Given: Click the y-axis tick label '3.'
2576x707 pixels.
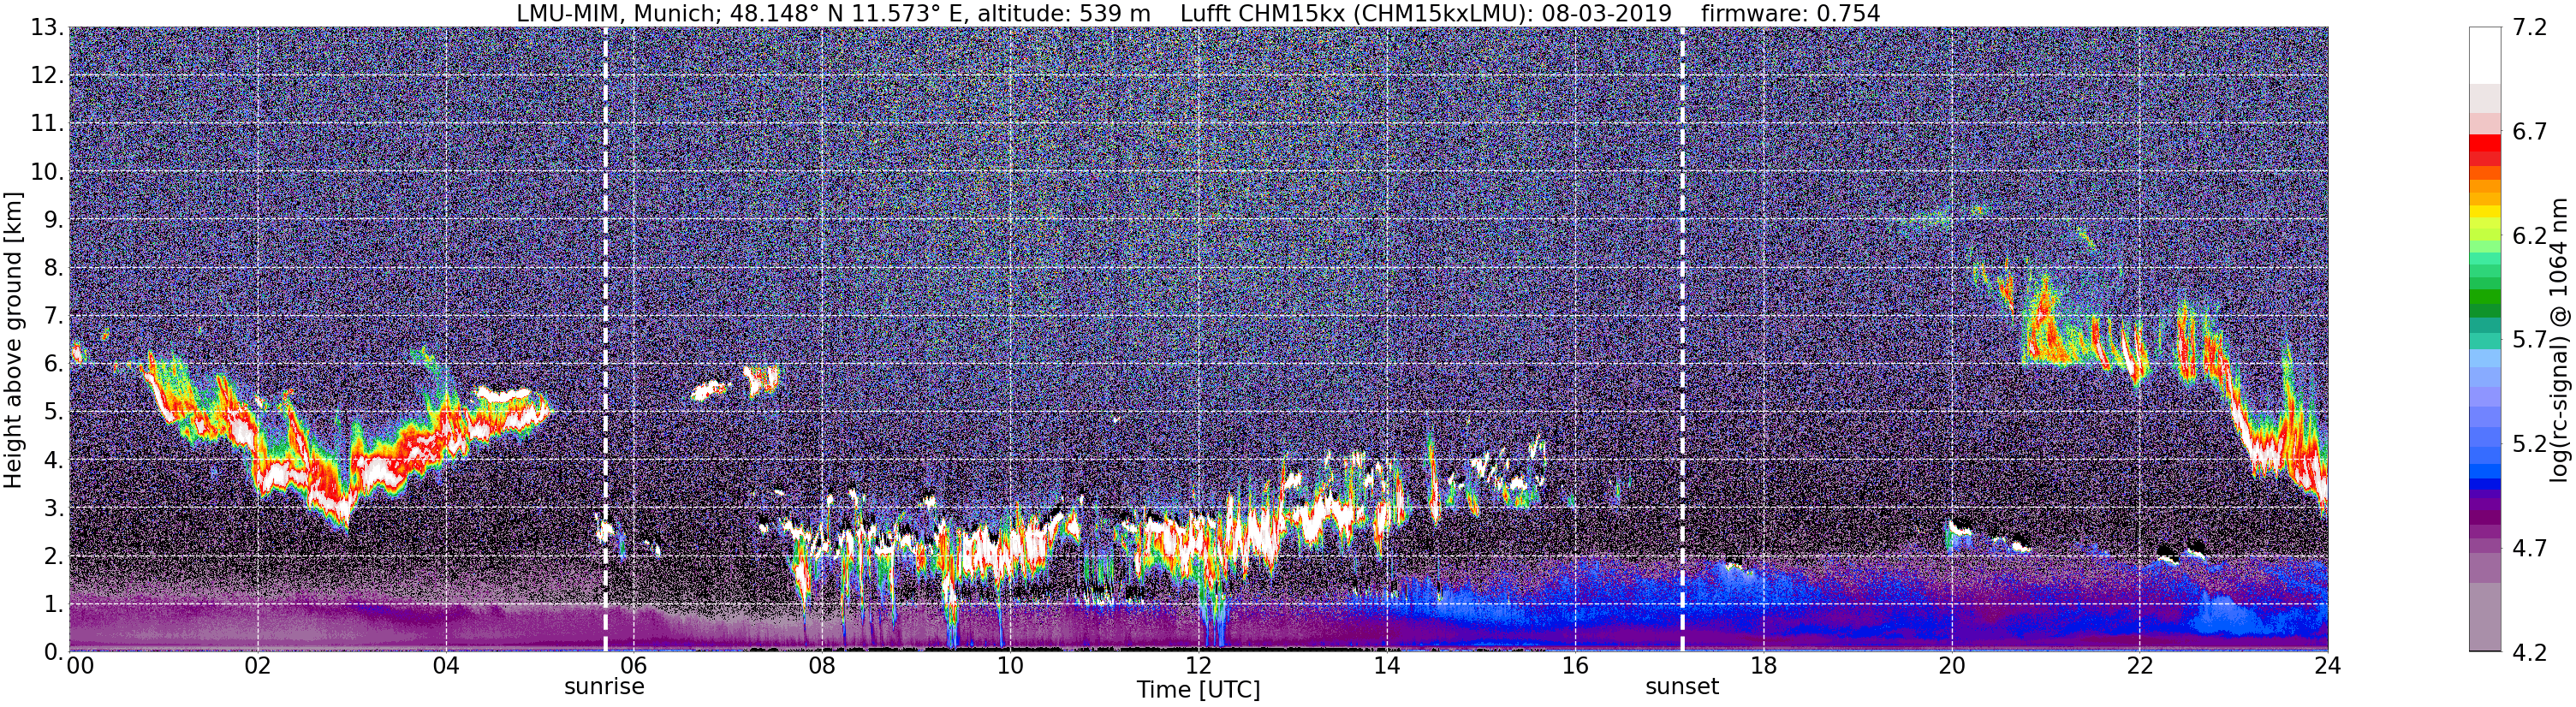Looking at the screenshot, I should pyautogui.click(x=53, y=508).
